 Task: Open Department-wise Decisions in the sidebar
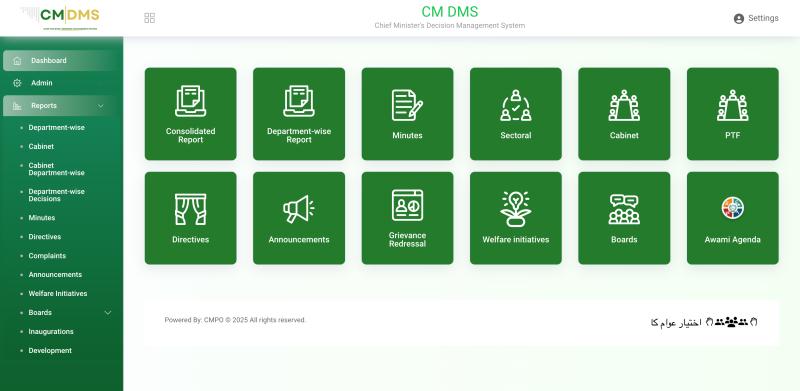pyautogui.click(x=57, y=195)
